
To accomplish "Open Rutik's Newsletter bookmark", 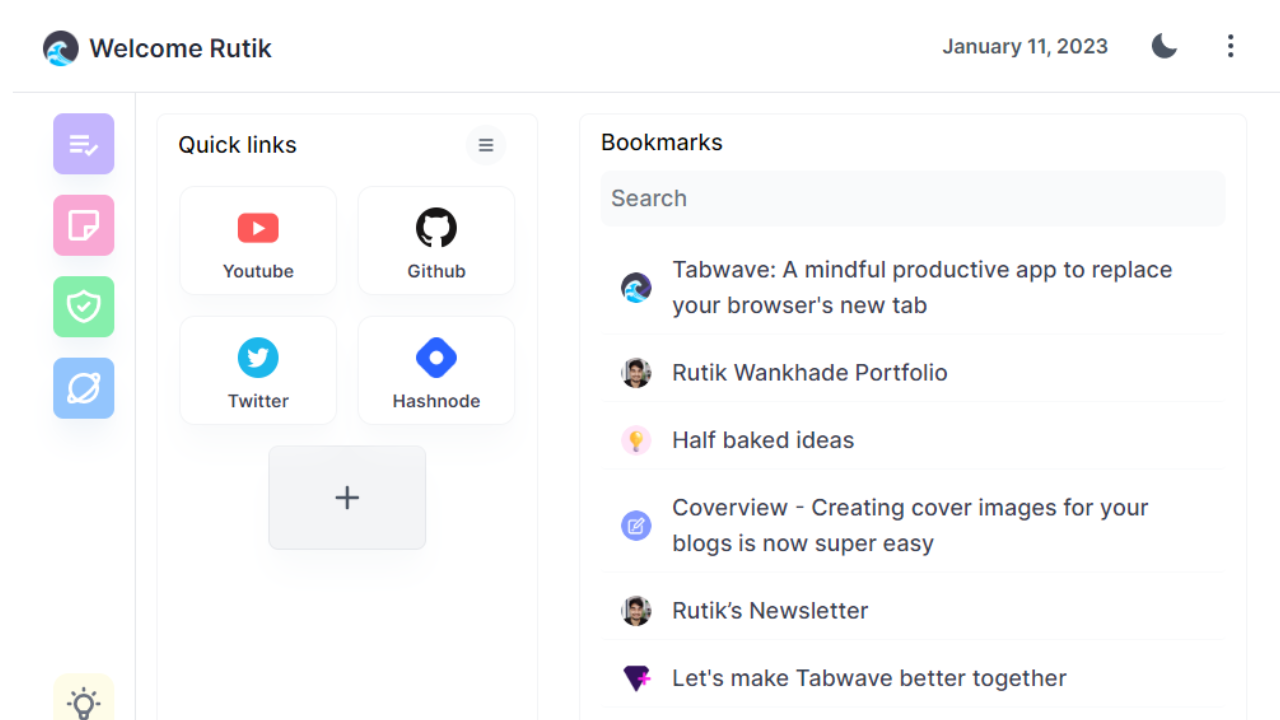I will 913,611.
